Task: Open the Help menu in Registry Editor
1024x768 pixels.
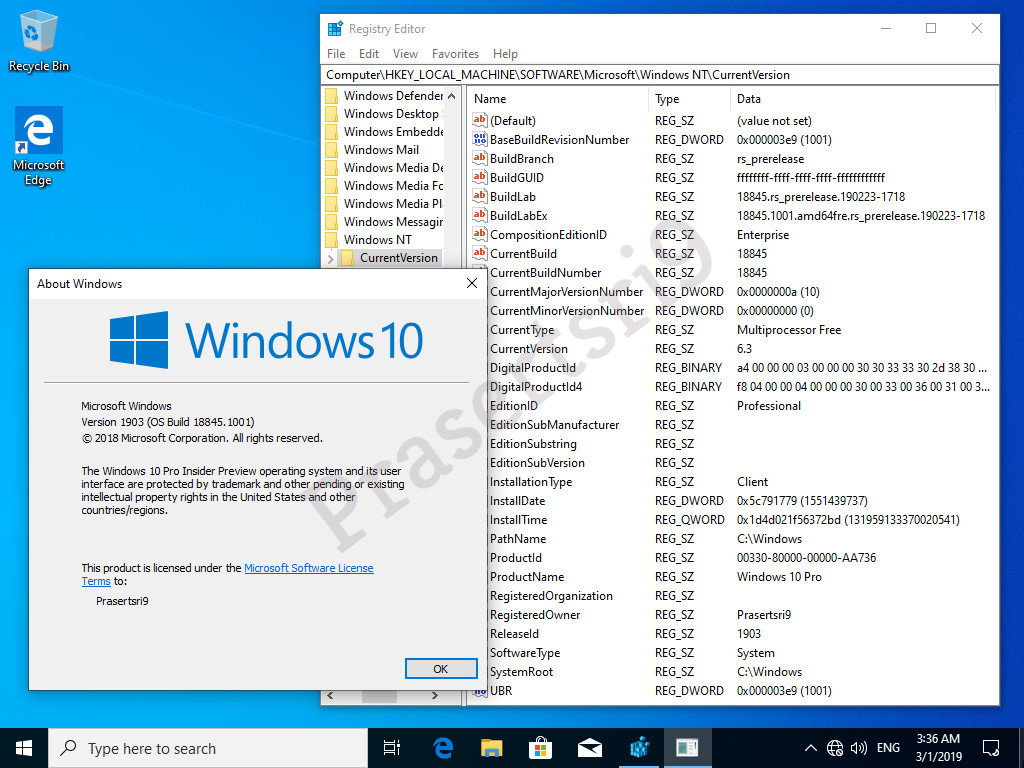Action: point(505,54)
